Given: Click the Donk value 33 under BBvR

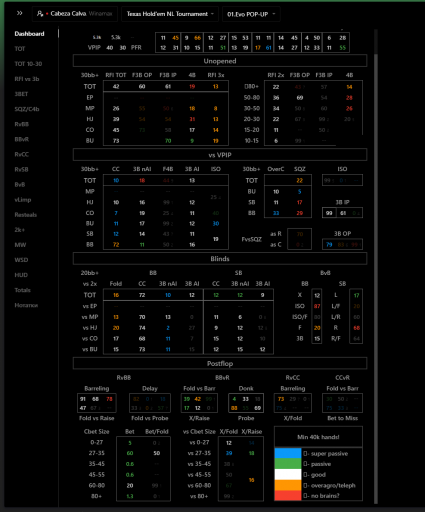Looking at the screenshot, I should (246, 399).
